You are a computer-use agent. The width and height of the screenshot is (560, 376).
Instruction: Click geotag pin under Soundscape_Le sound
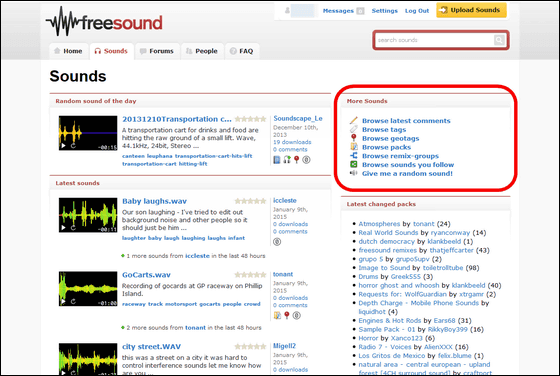[x=296, y=160]
